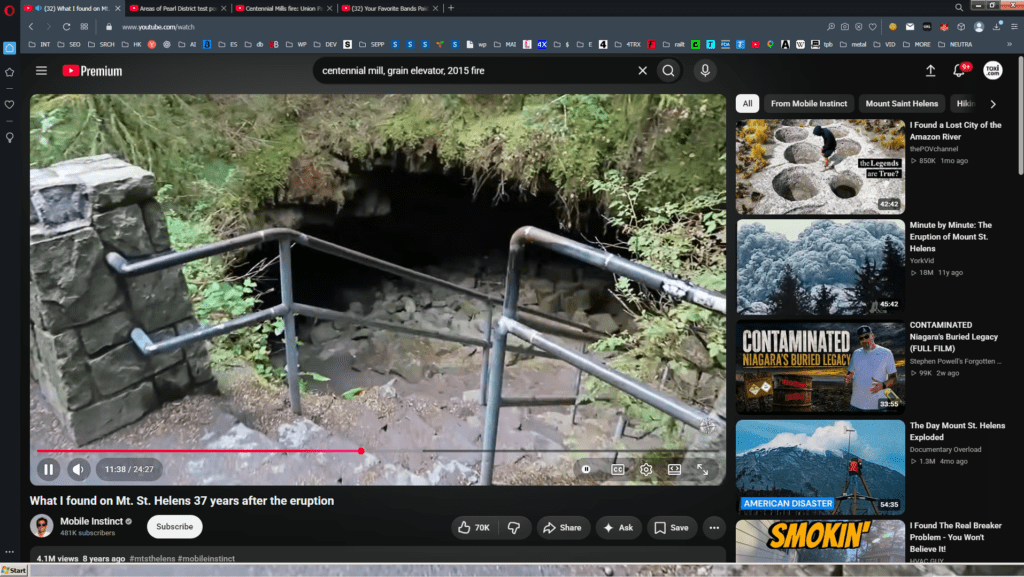
Task: Toggle closed captions in player
Action: [x=617, y=469]
